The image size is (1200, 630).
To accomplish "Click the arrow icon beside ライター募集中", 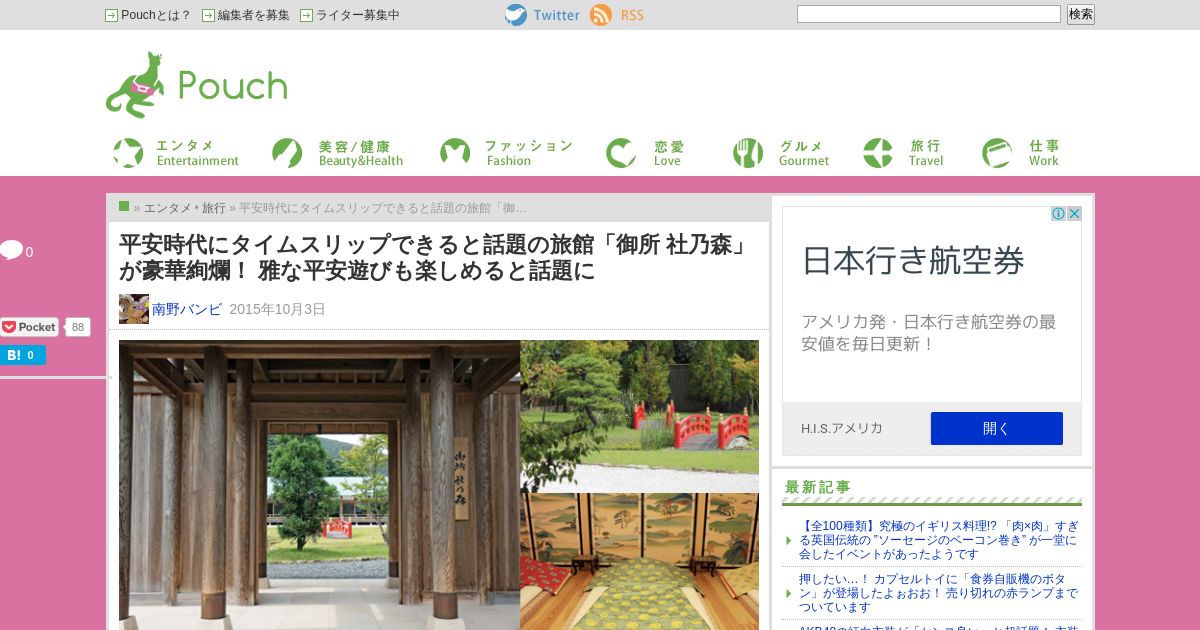I will (x=306, y=15).
